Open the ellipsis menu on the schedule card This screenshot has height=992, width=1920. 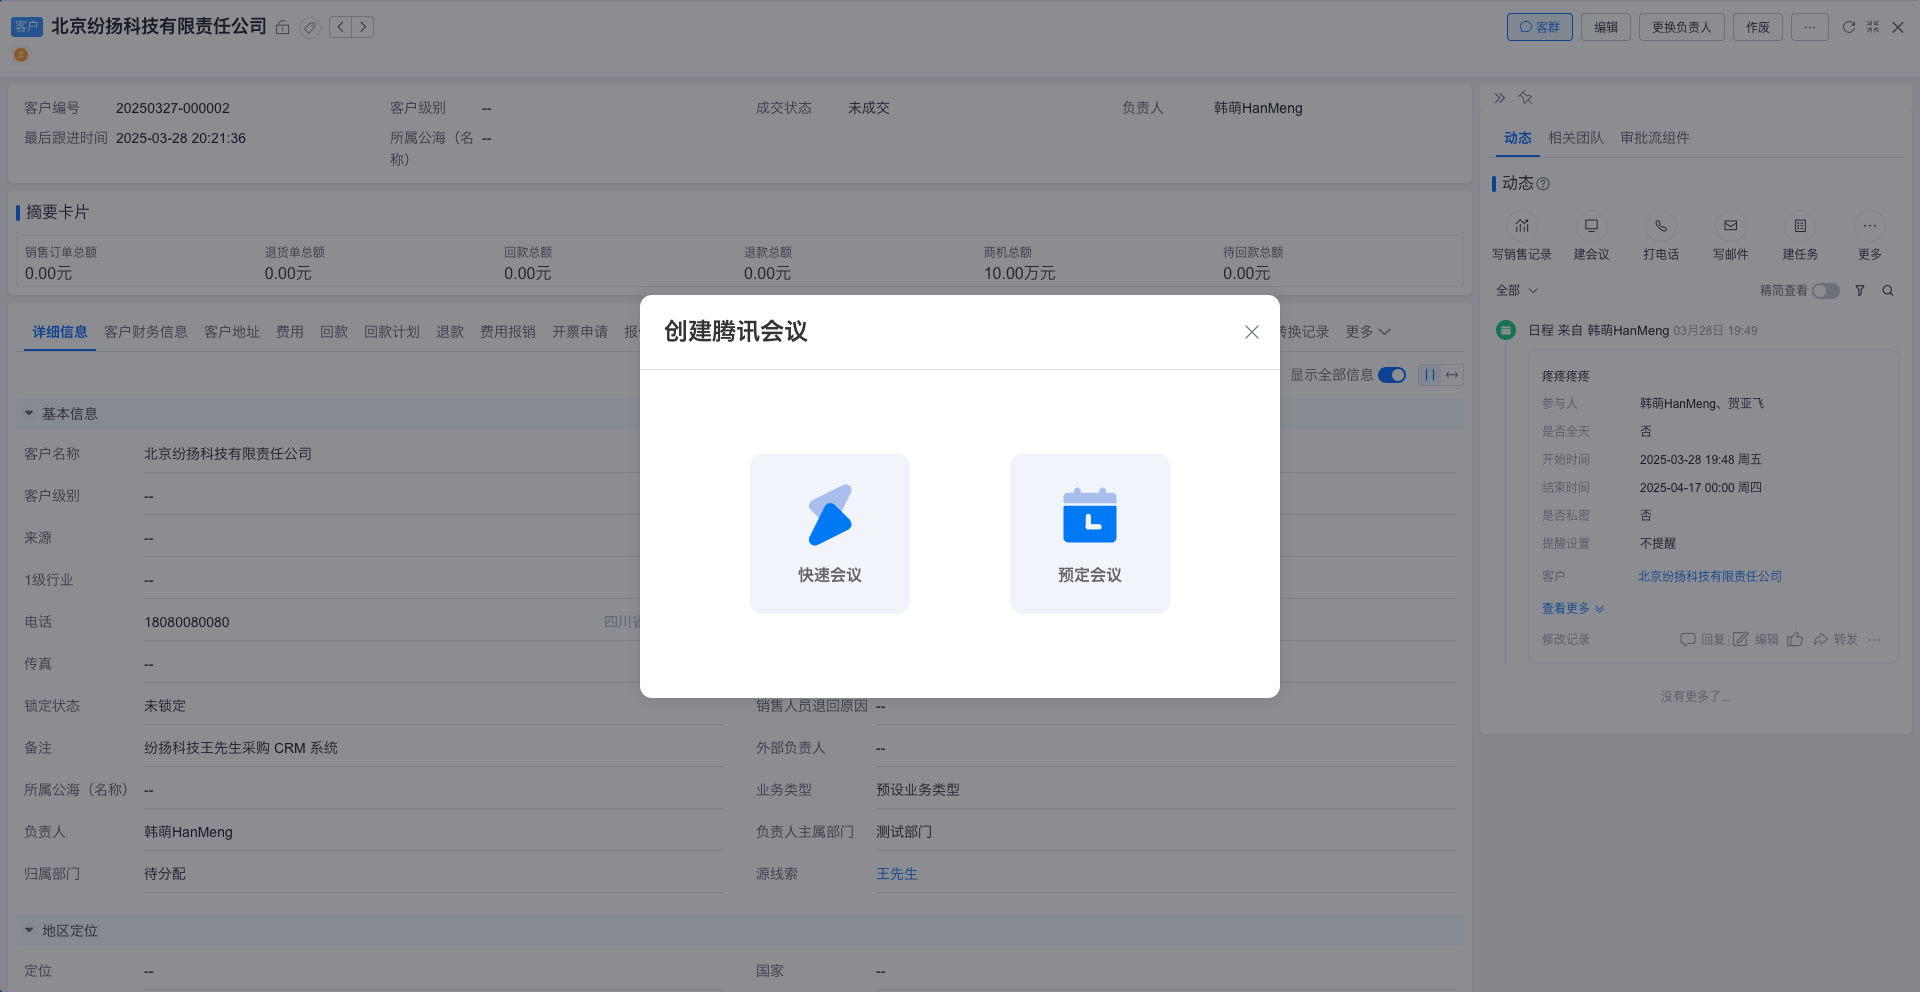[1874, 640]
